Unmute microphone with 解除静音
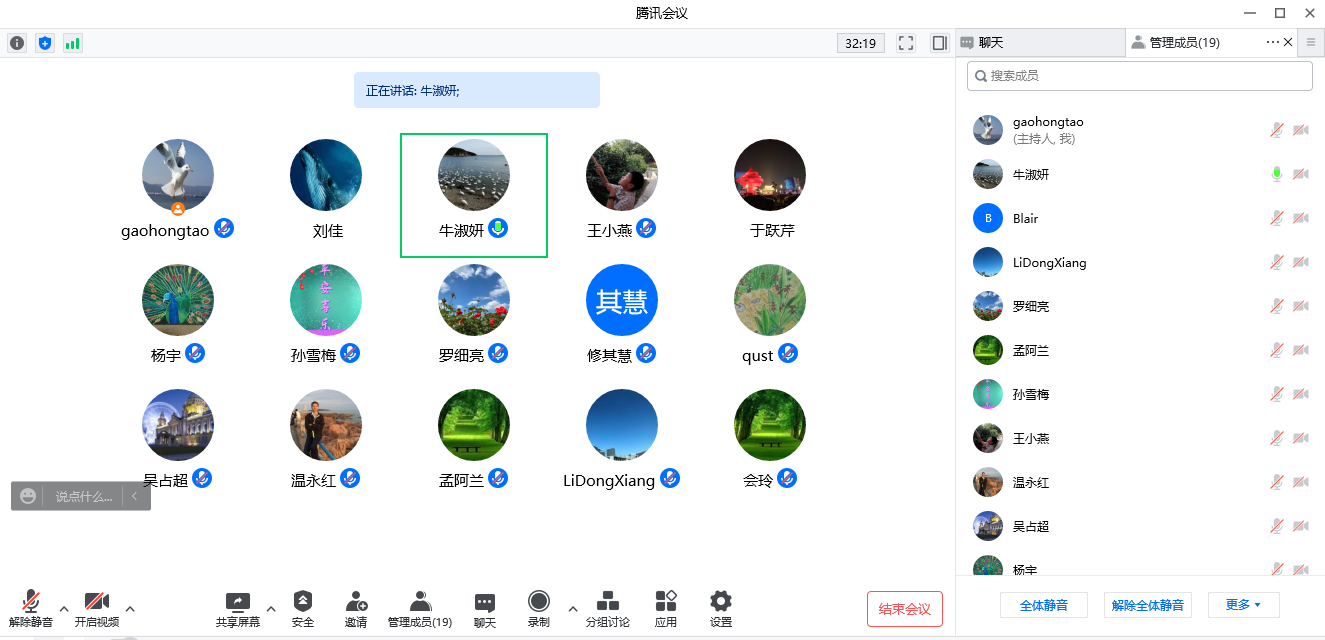The width and height of the screenshot is (1325, 640). (x=31, y=608)
